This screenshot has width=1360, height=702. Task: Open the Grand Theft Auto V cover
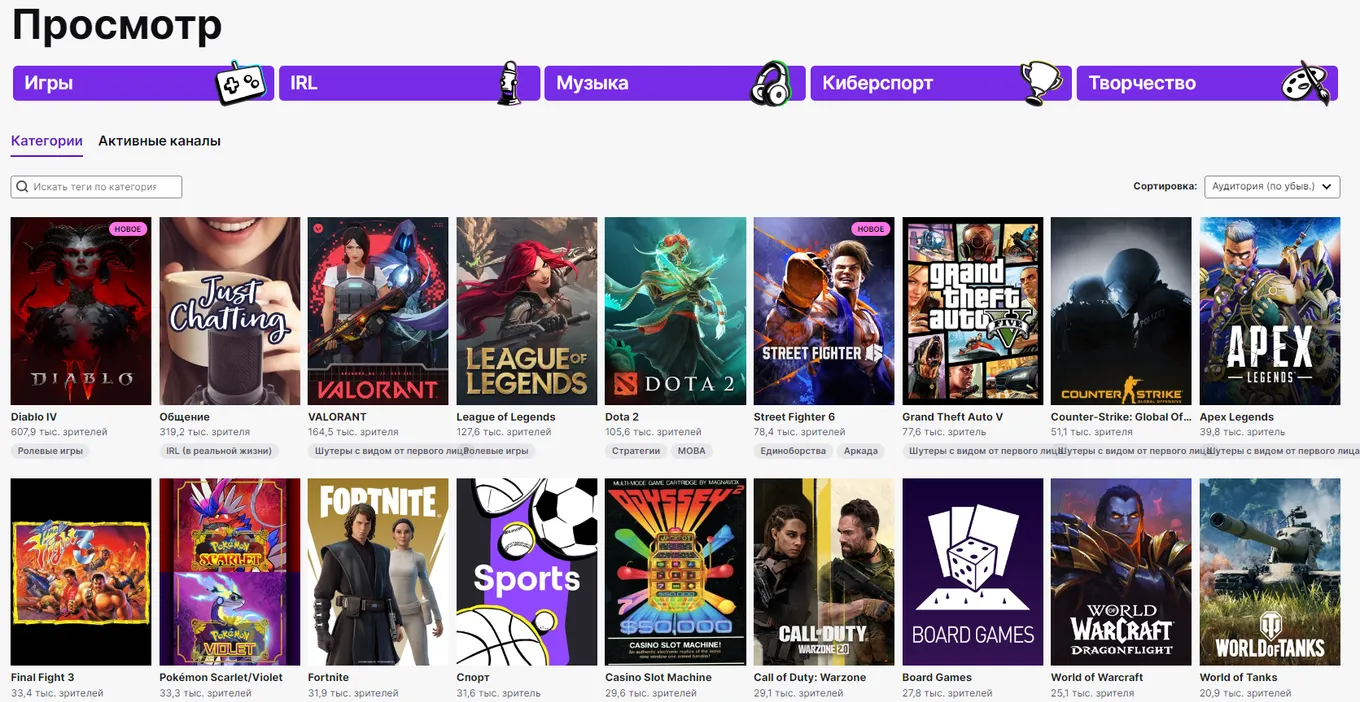coord(973,311)
